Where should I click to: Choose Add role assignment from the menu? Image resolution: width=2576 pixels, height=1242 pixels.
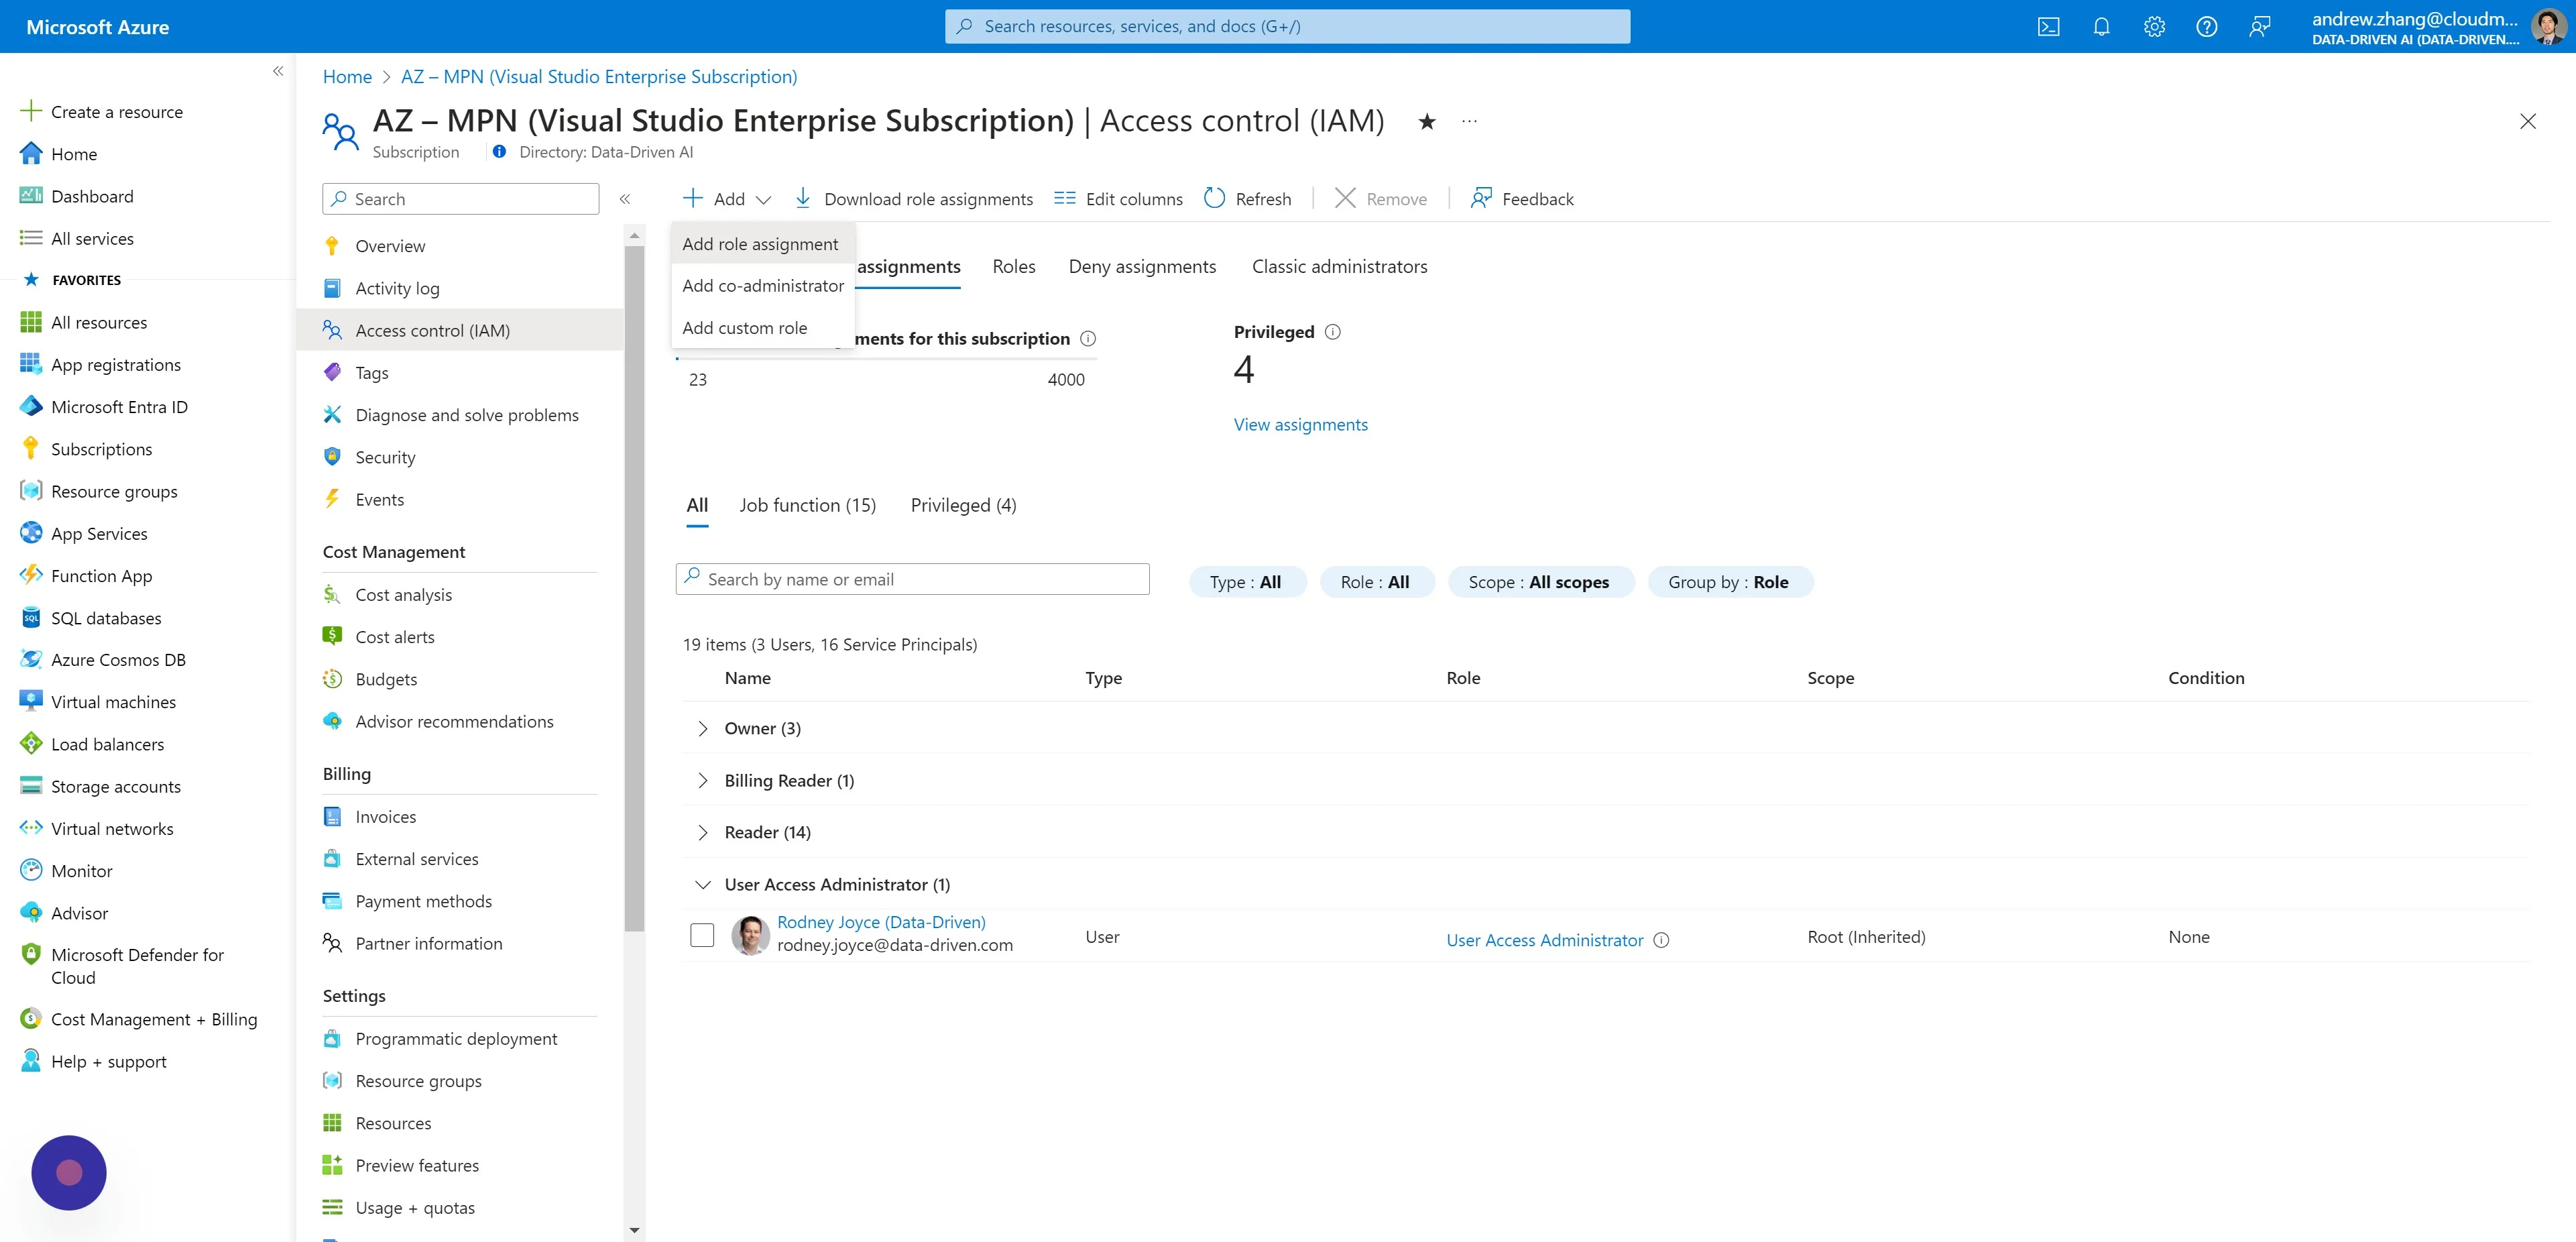coord(762,244)
